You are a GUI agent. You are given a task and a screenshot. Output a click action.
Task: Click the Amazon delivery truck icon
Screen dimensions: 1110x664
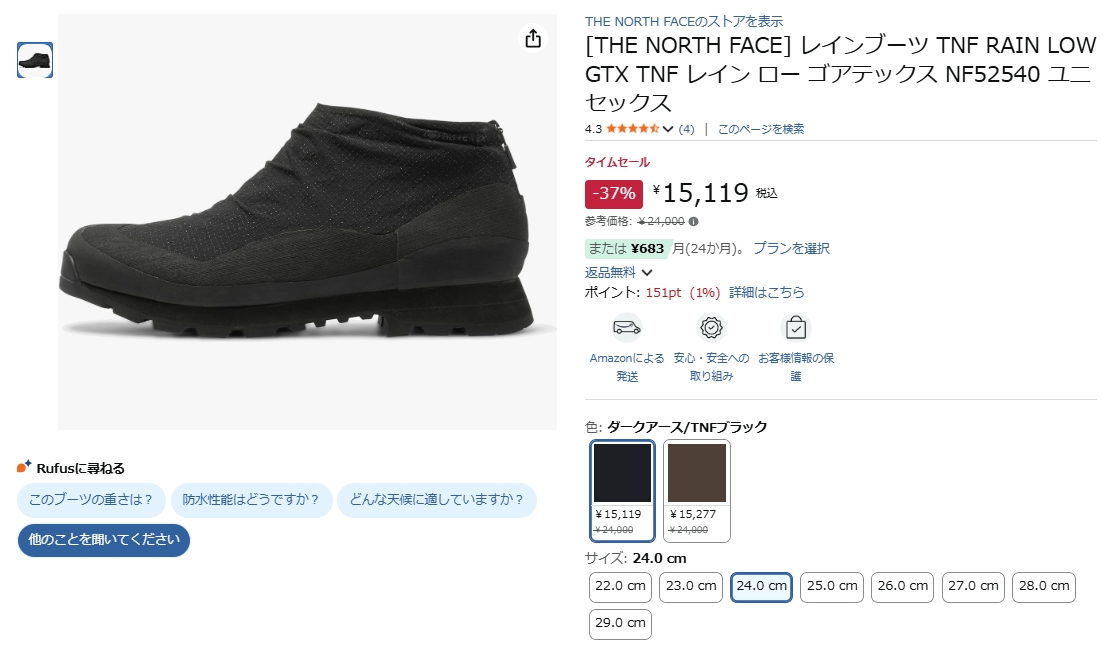click(x=627, y=327)
